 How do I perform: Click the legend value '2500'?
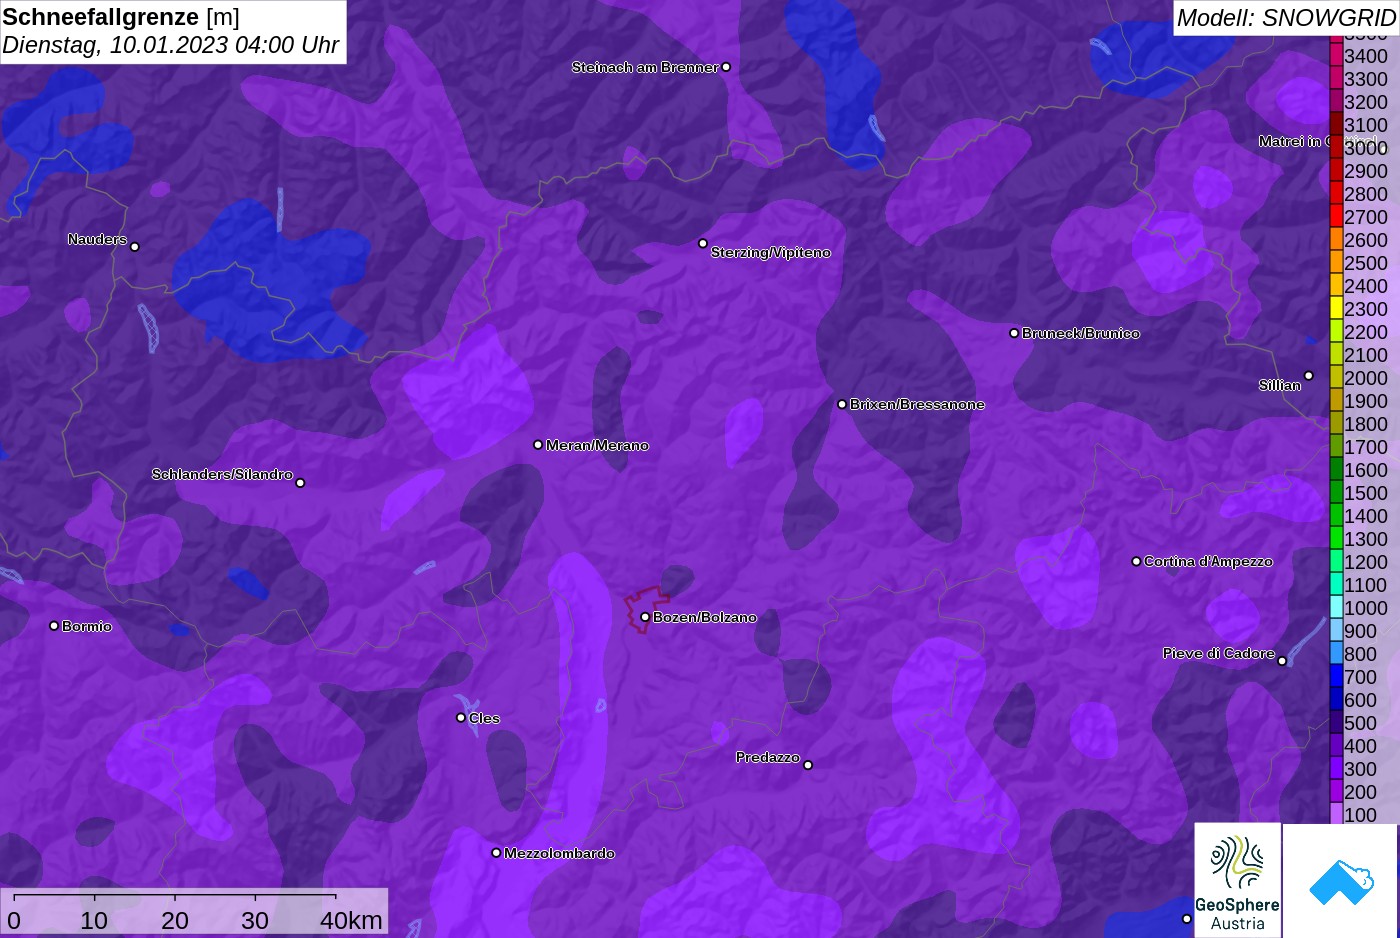[1366, 263]
